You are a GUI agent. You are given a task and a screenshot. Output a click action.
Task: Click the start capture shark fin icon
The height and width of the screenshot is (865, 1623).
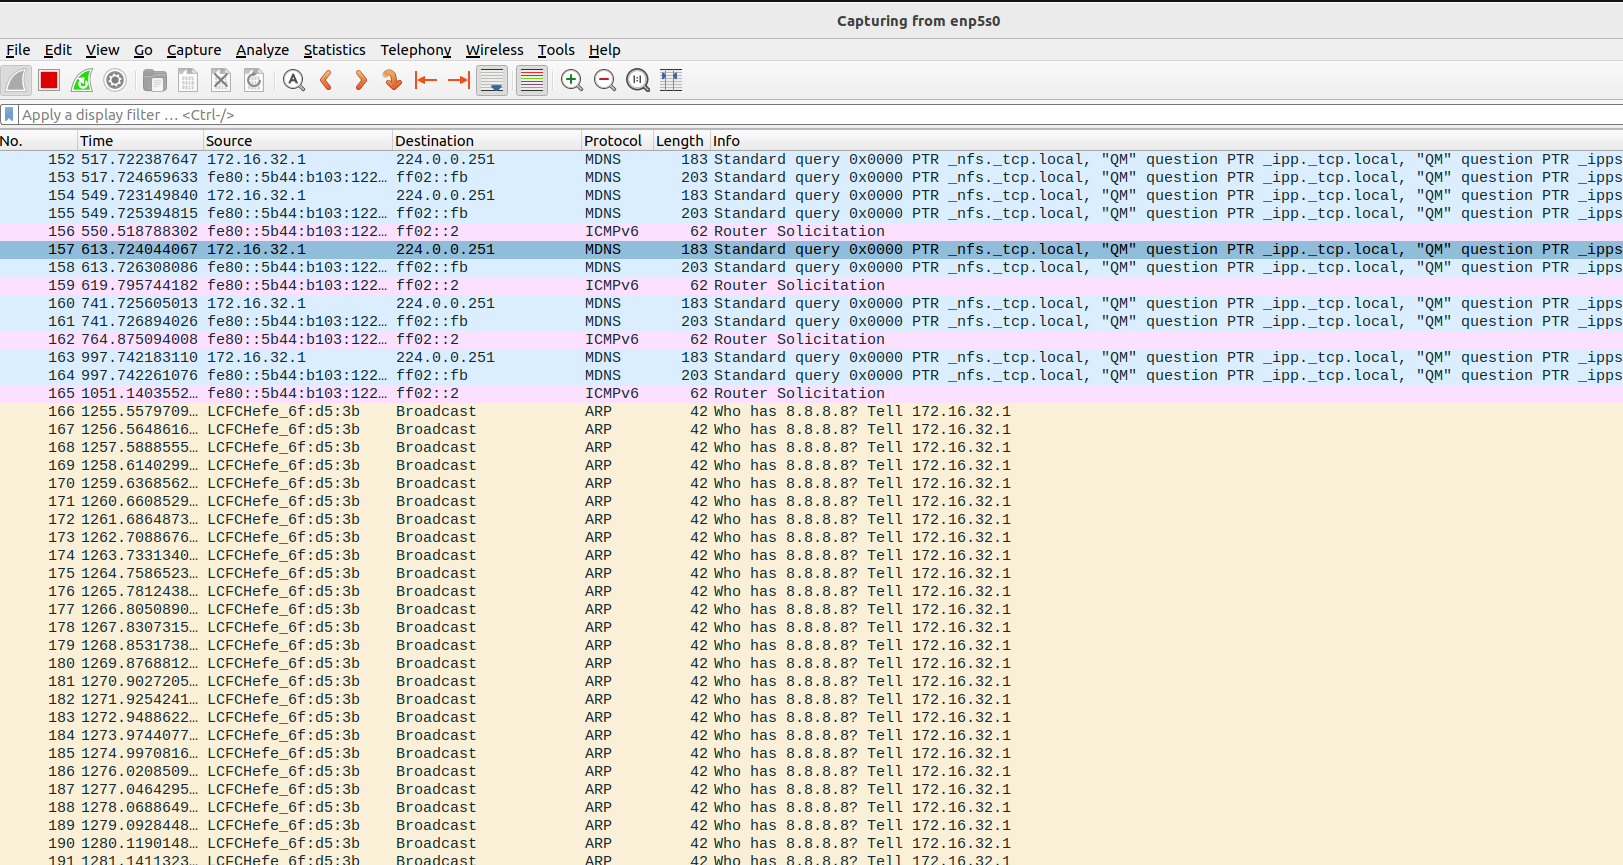click(16, 80)
